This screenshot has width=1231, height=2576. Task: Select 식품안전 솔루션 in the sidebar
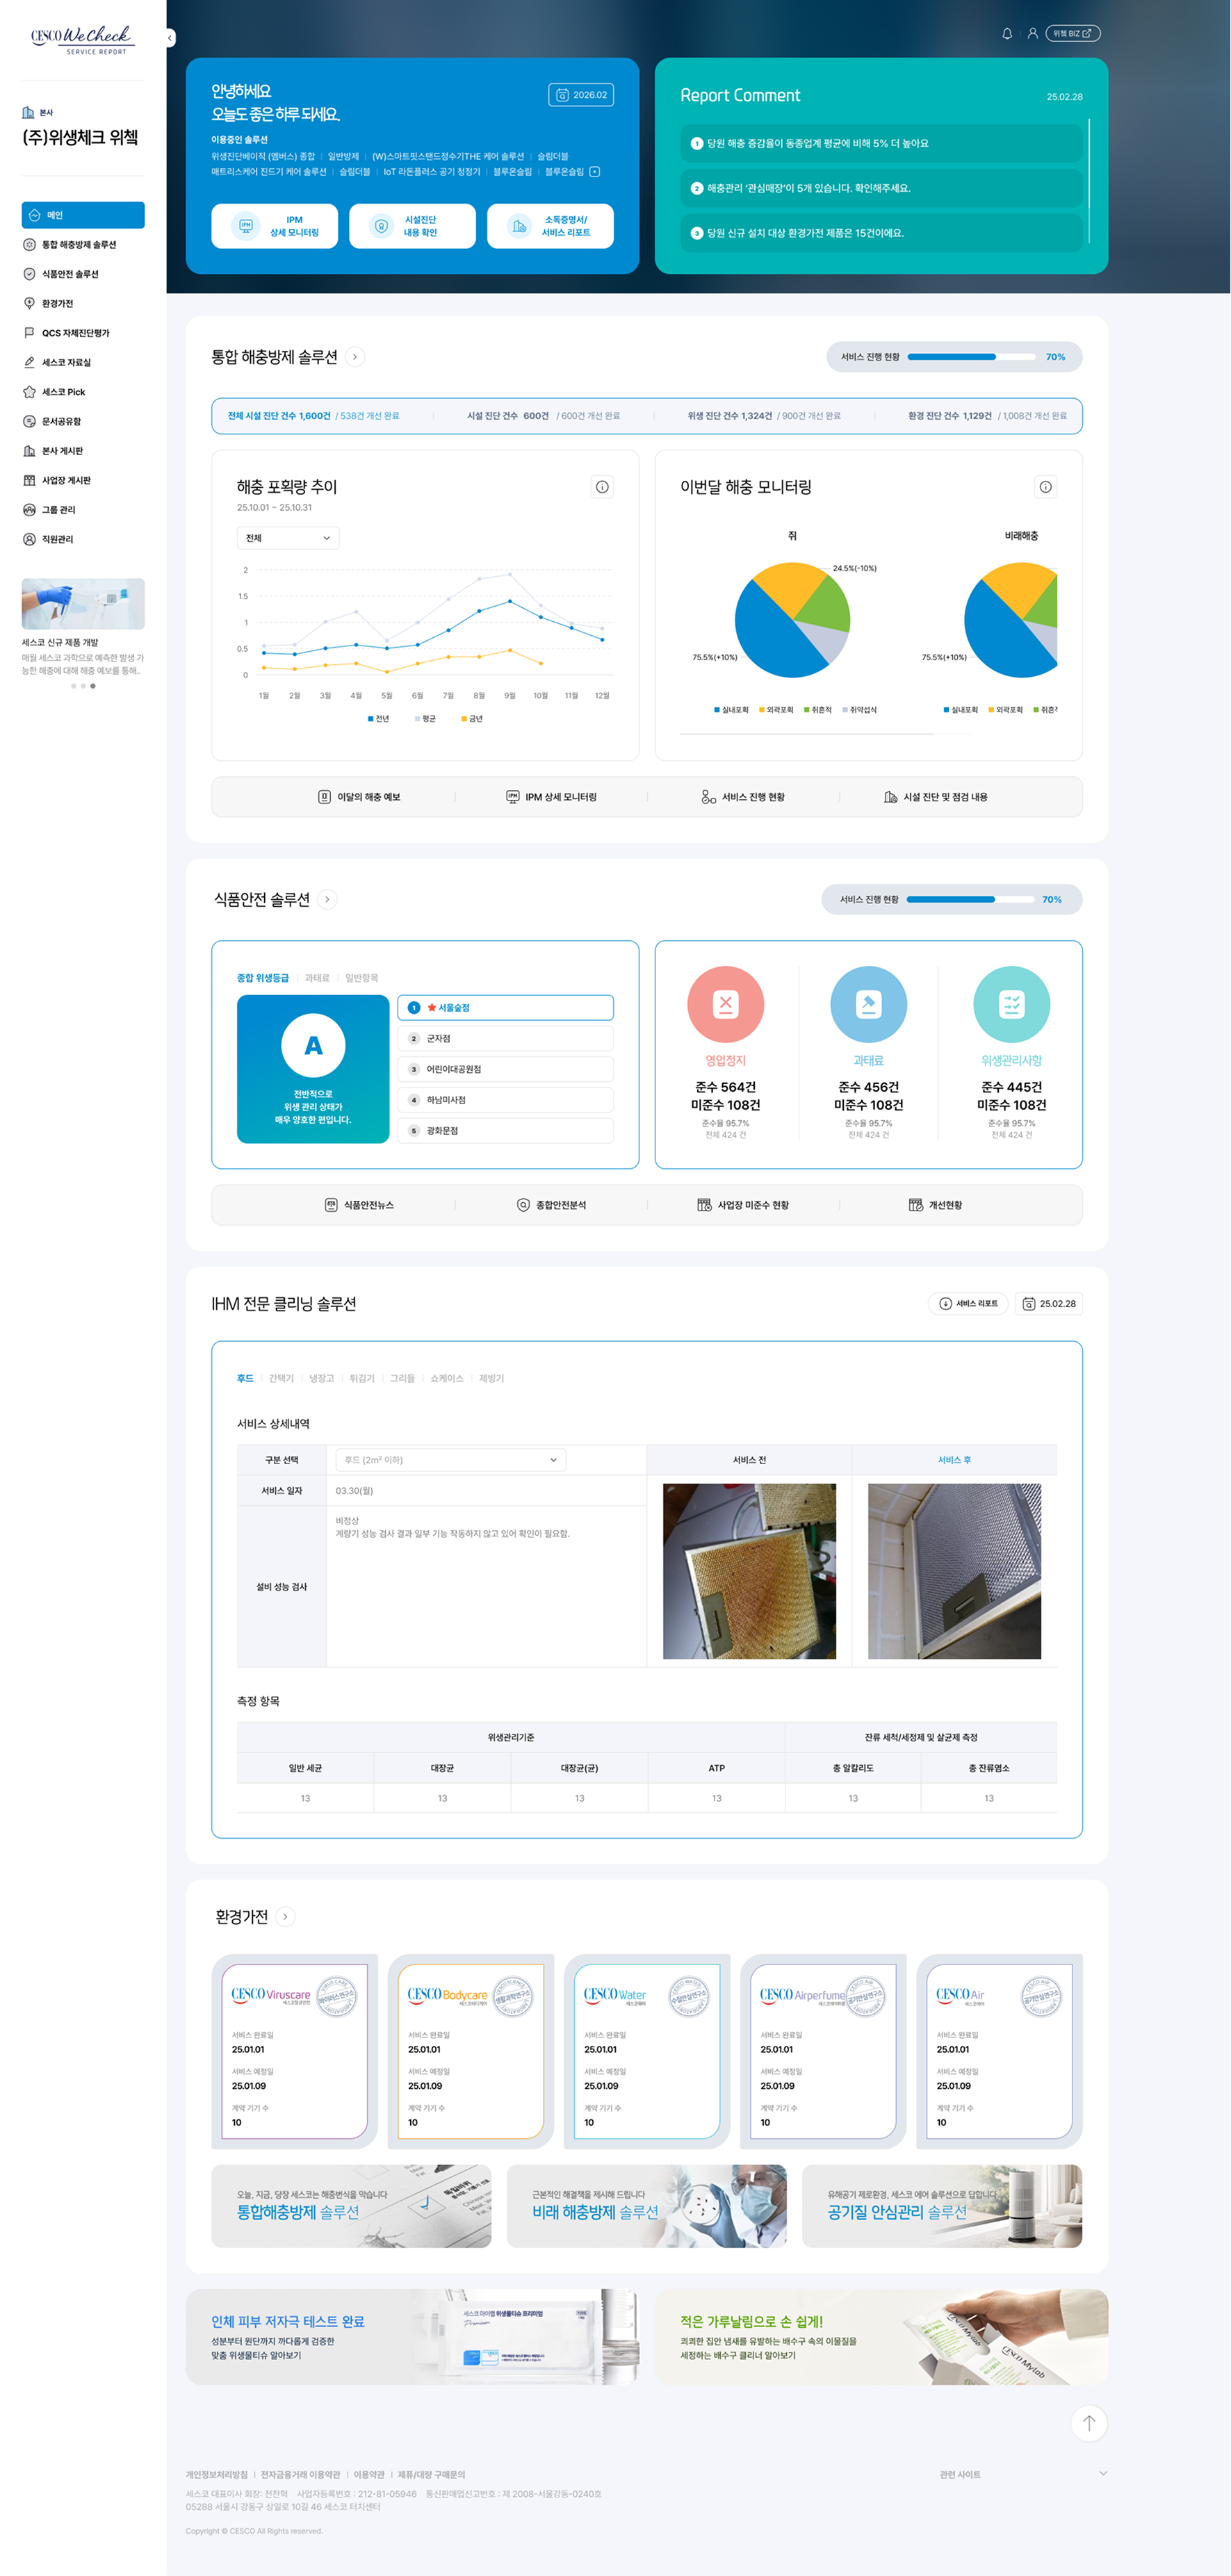coord(70,274)
